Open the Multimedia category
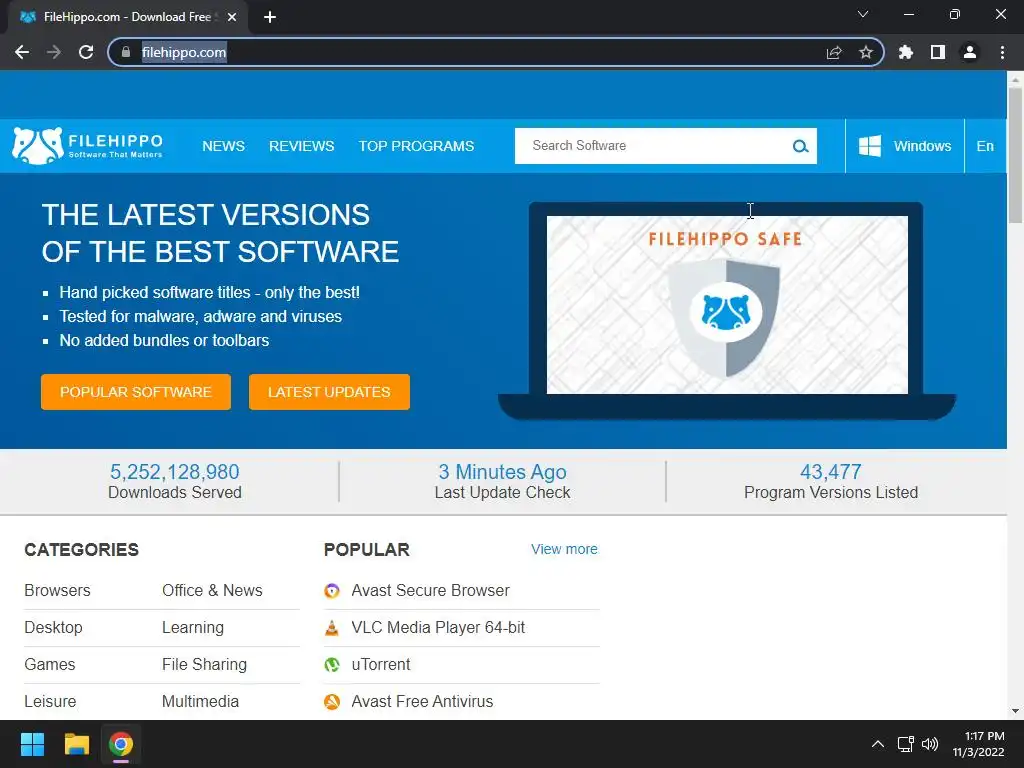This screenshot has width=1024, height=768. (x=200, y=701)
